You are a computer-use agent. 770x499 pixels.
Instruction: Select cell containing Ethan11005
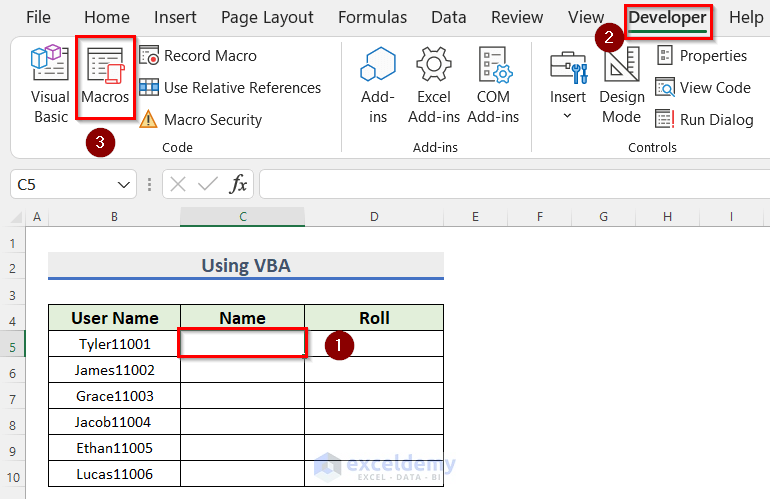click(x=114, y=448)
